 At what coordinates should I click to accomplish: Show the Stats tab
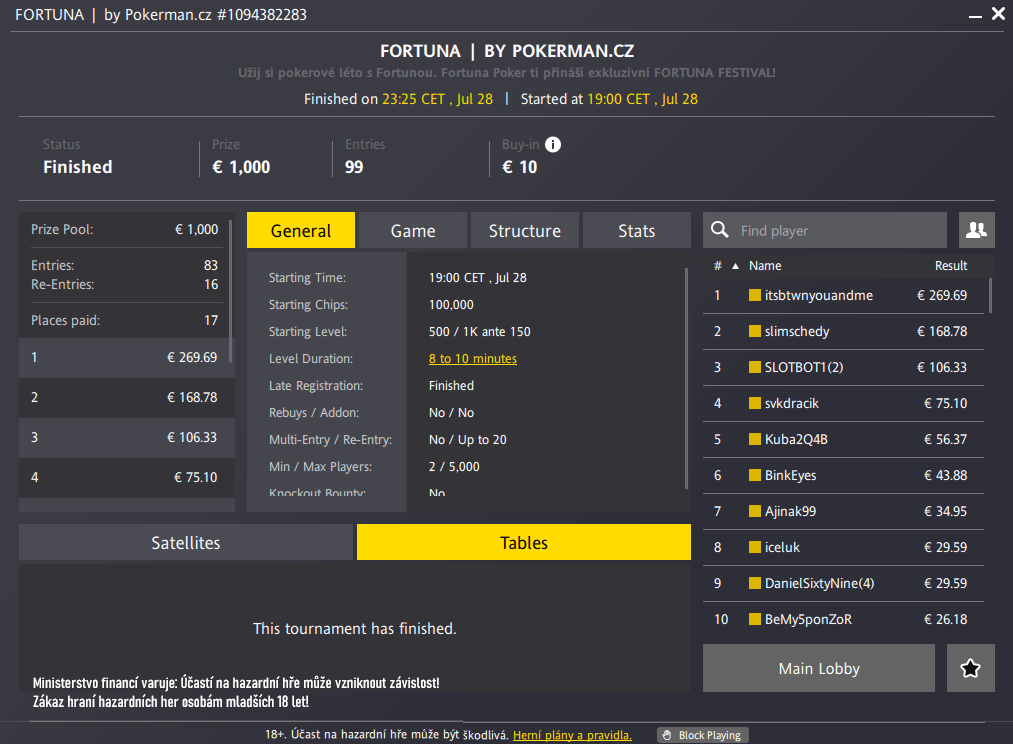(636, 231)
